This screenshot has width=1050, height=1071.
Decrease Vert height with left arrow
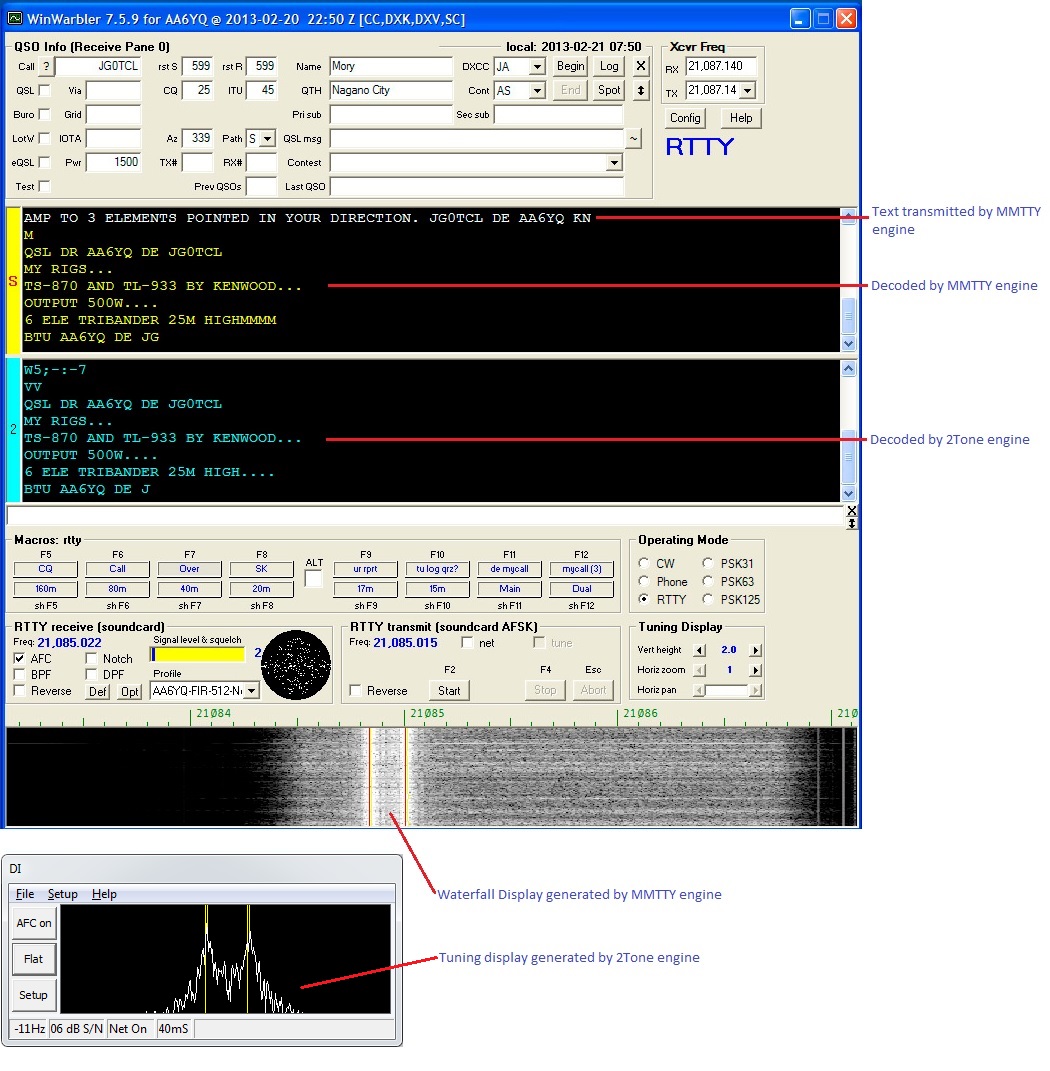pos(699,650)
